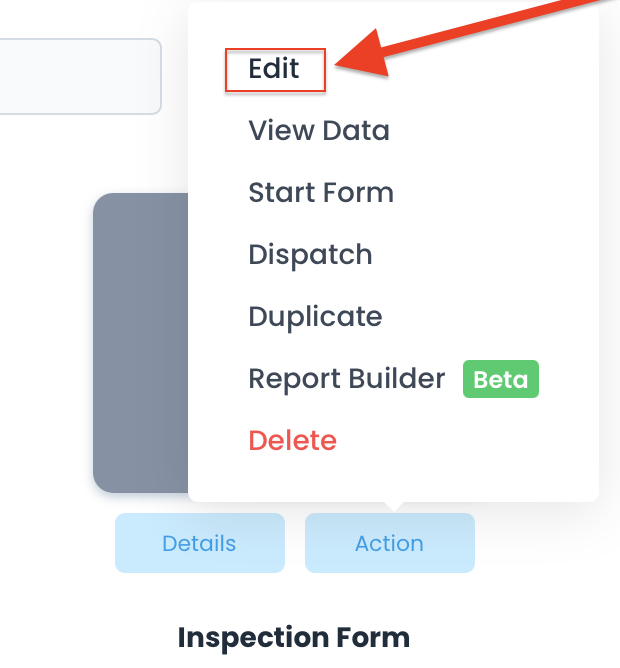
Task: Click Edit in the action menu
Action: click(x=274, y=69)
